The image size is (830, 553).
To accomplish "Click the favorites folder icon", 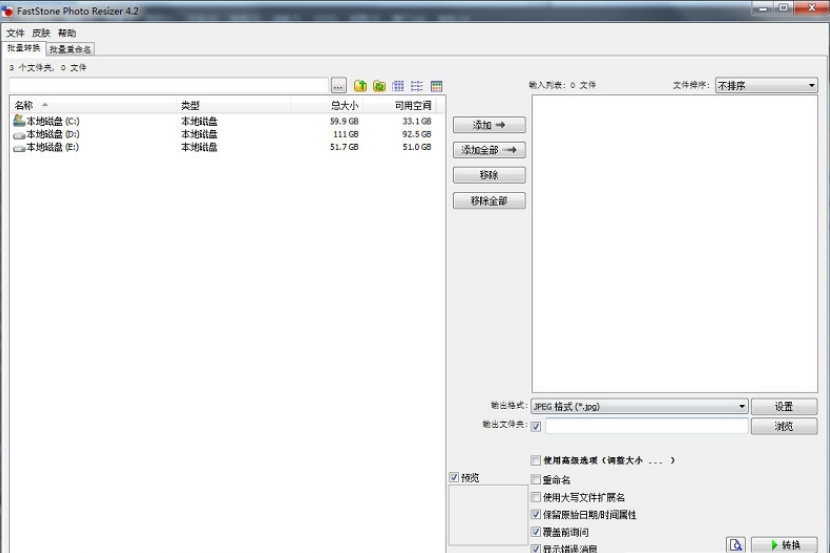I will click(379, 86).
